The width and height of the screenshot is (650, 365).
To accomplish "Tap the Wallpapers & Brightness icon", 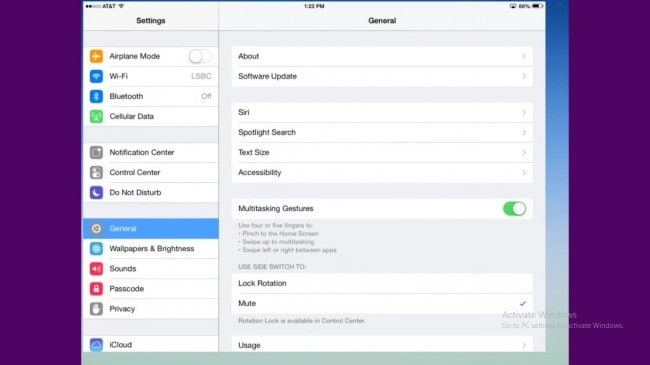I will tap(96, 248).
